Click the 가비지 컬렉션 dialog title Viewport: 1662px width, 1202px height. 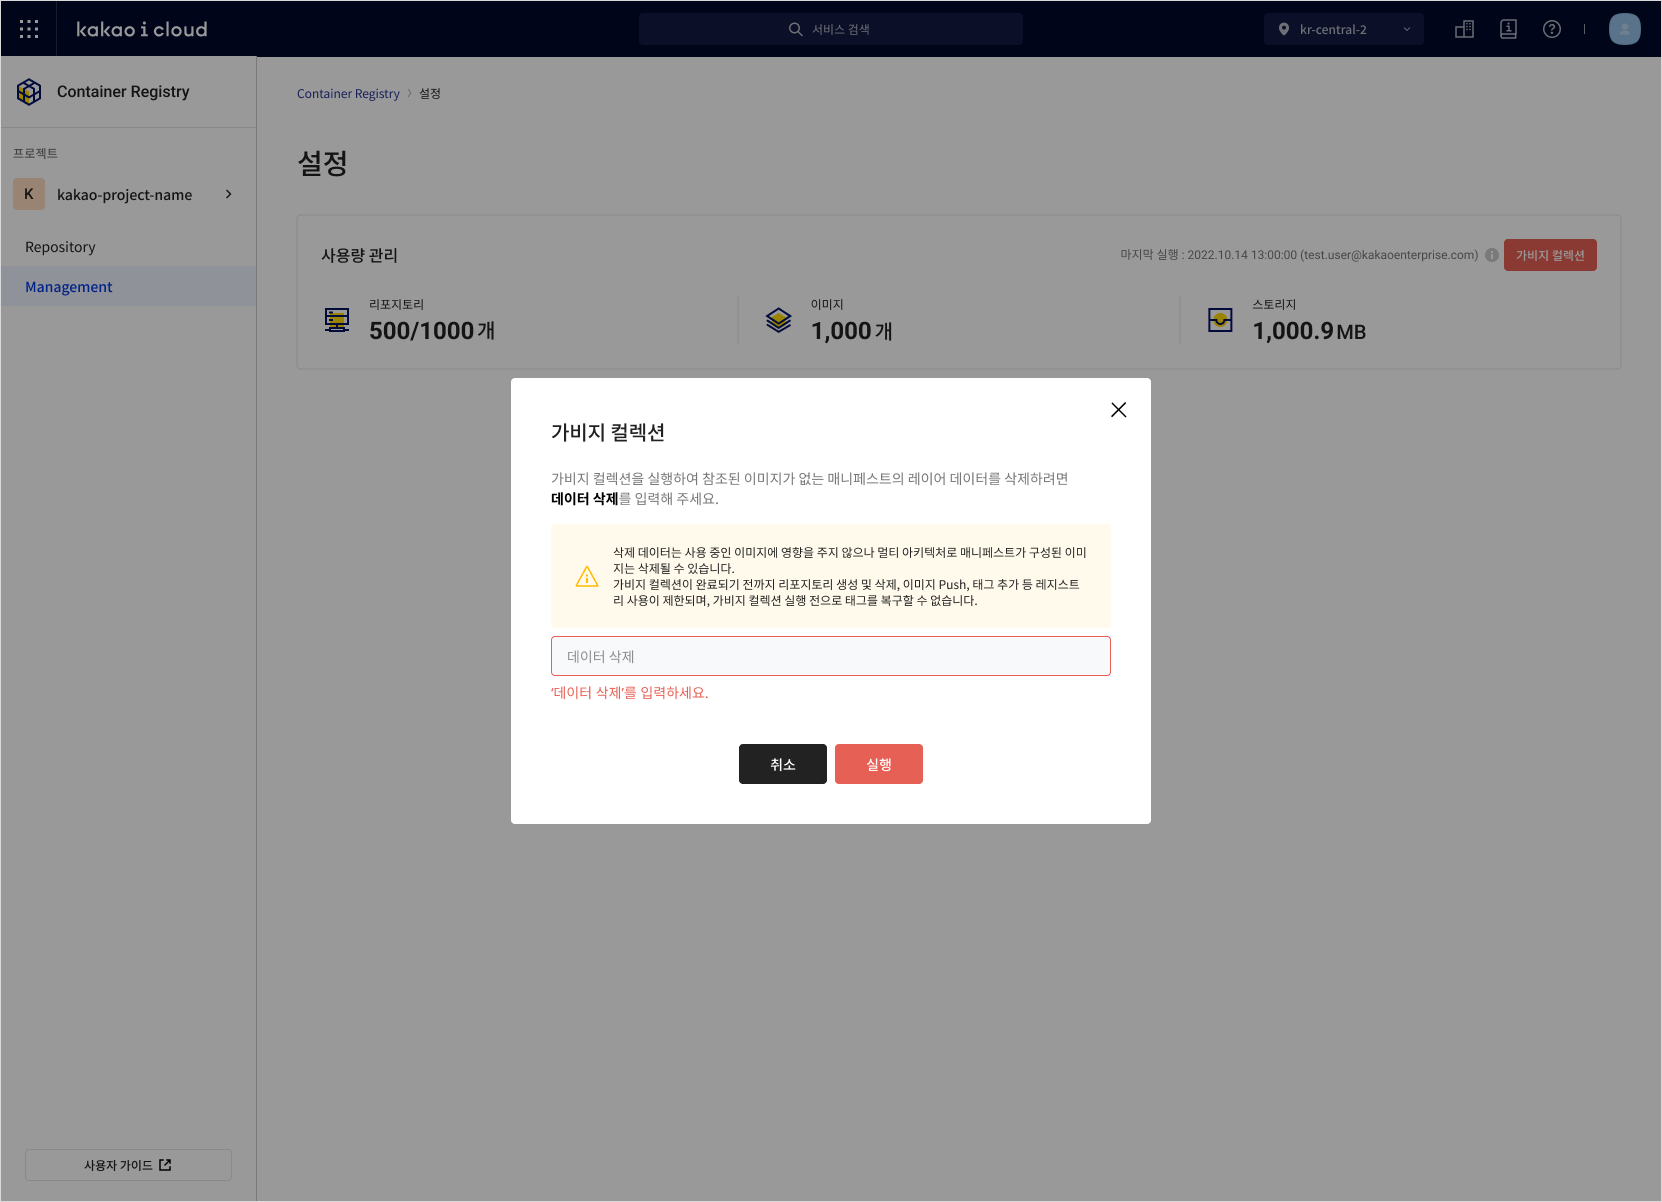pyautogui.click(x=608, y=432)
